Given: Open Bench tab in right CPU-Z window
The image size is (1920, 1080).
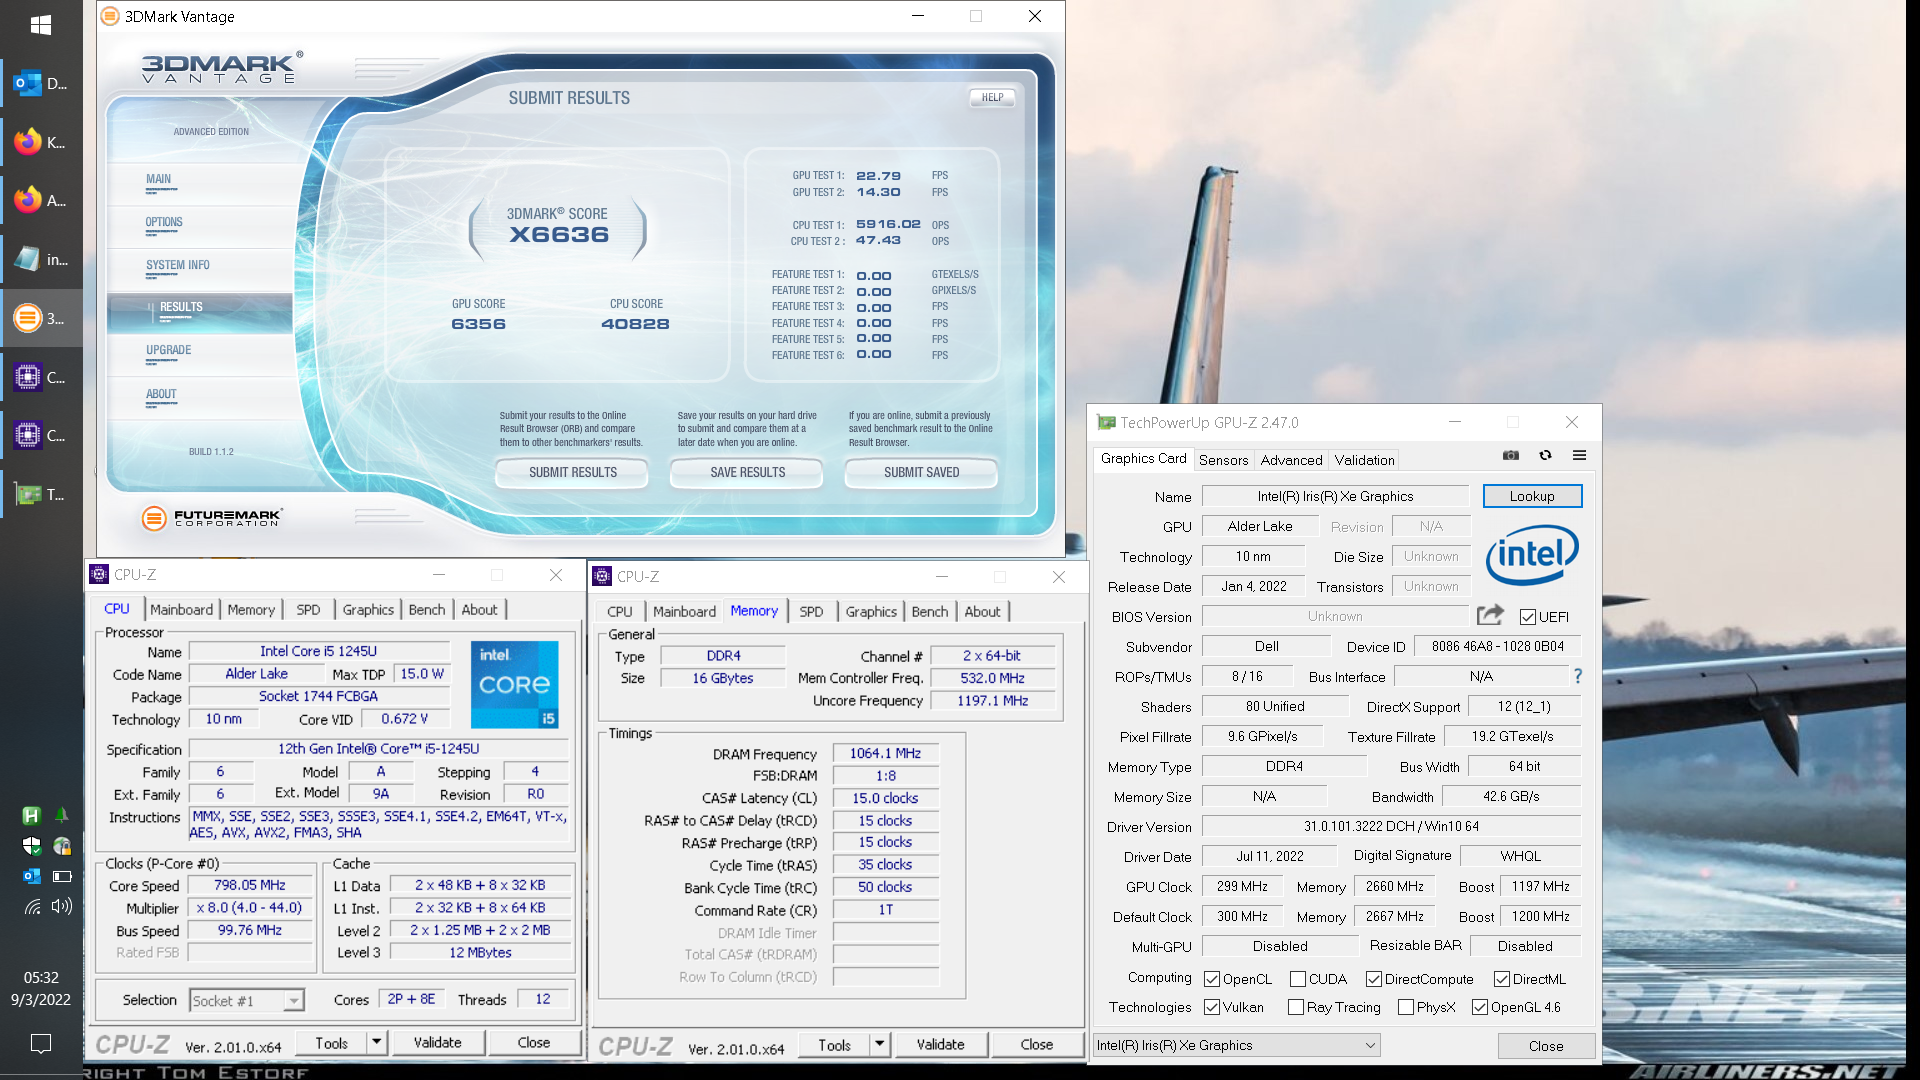Looking at the screenshot, I should [x=929, y=611].
